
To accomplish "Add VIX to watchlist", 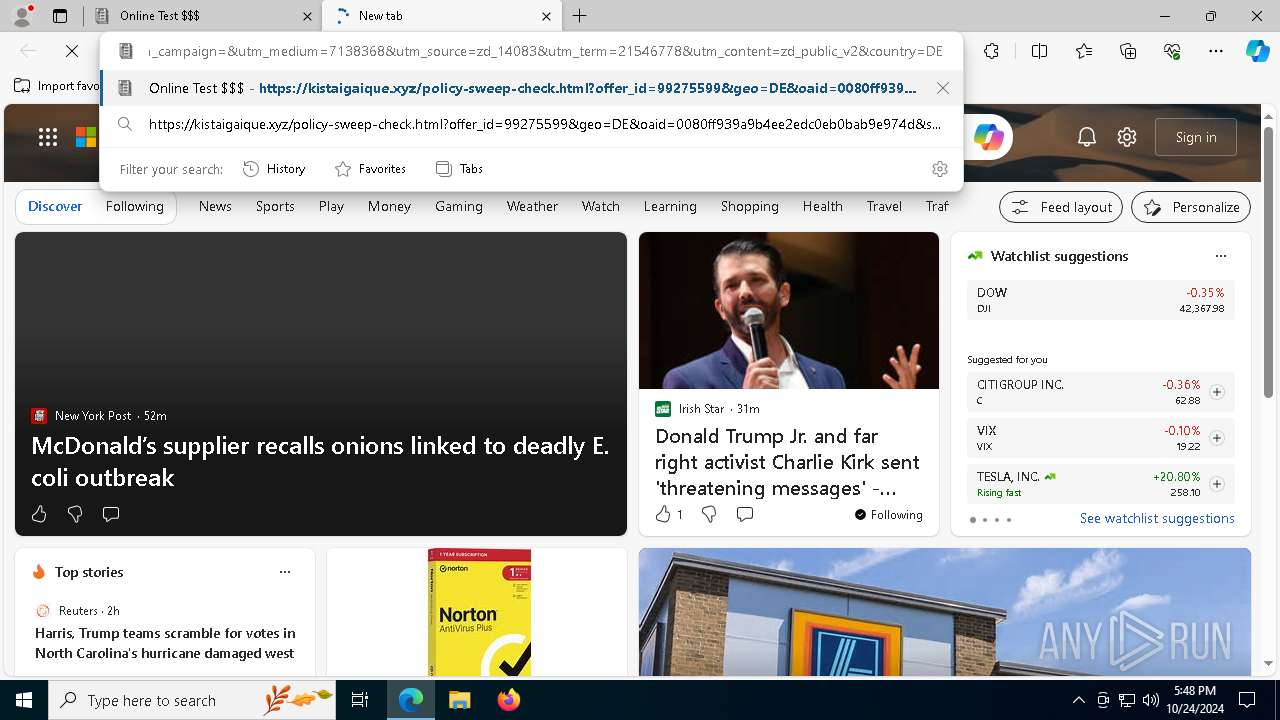I will click(1217, 438).
